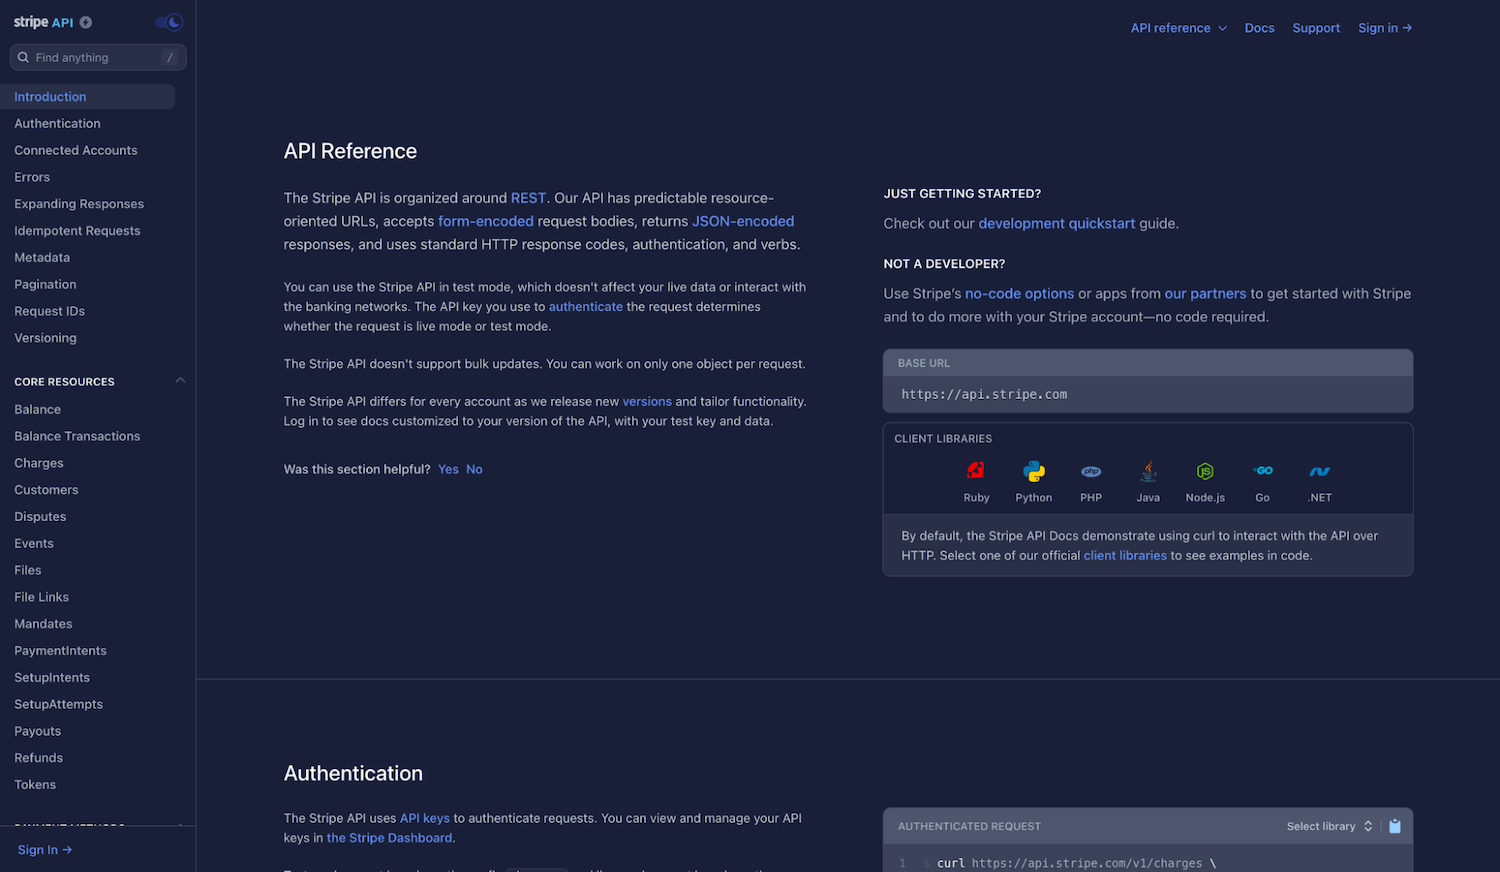Open Tokens in sidebar
1500x872 pixels.
35,785
